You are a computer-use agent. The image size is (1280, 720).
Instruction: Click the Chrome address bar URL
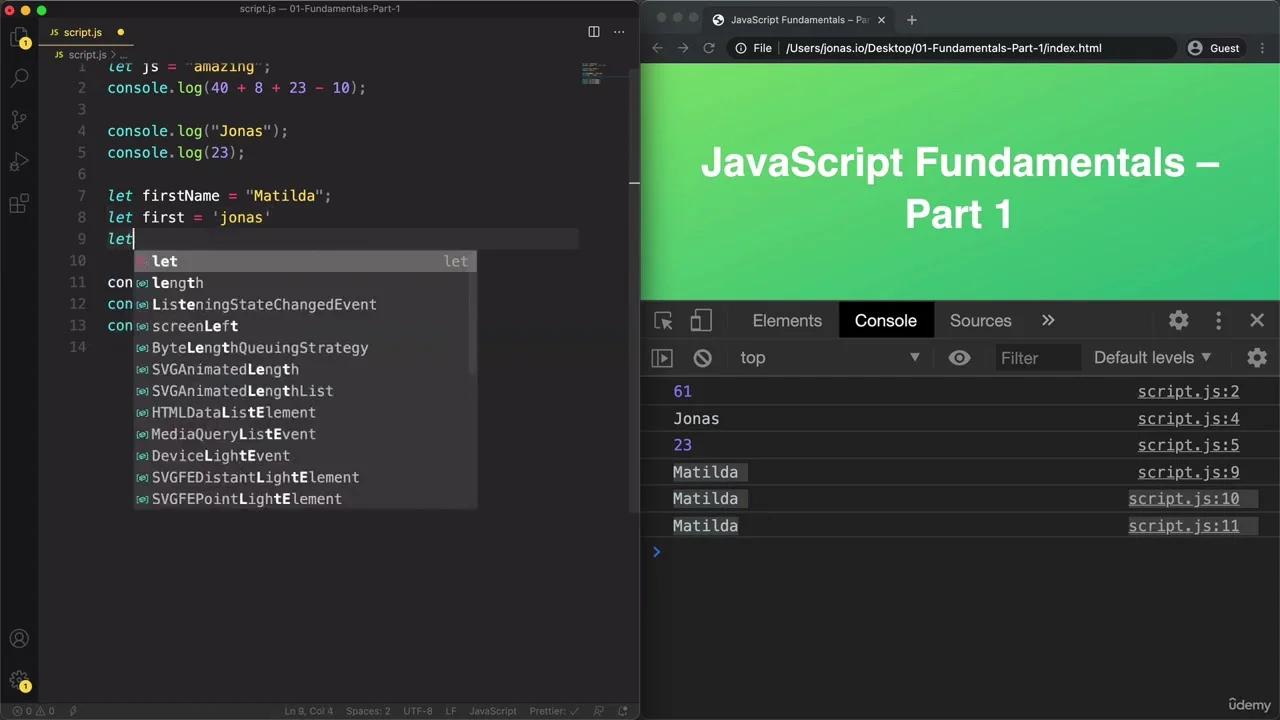(x=943, y=48)
